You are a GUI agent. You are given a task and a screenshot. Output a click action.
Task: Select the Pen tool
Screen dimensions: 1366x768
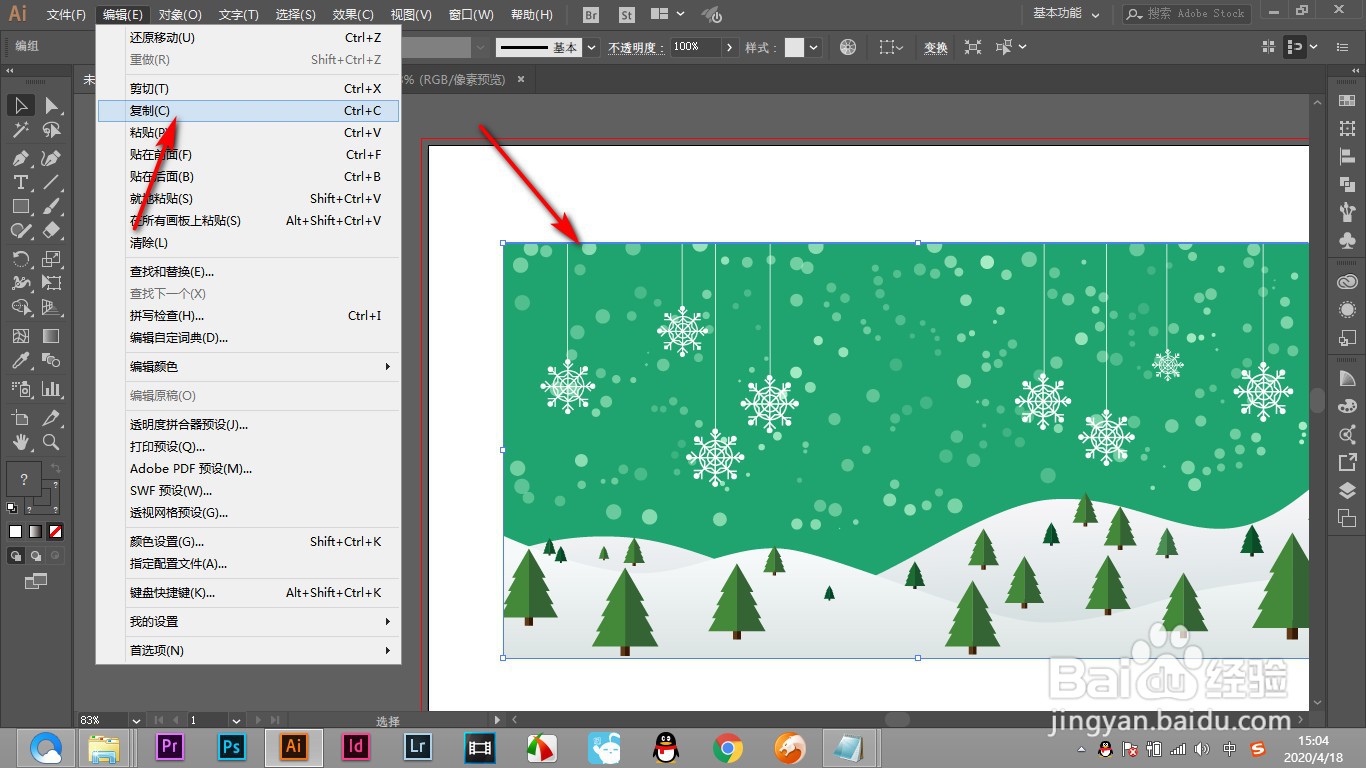tap(20, 158)
